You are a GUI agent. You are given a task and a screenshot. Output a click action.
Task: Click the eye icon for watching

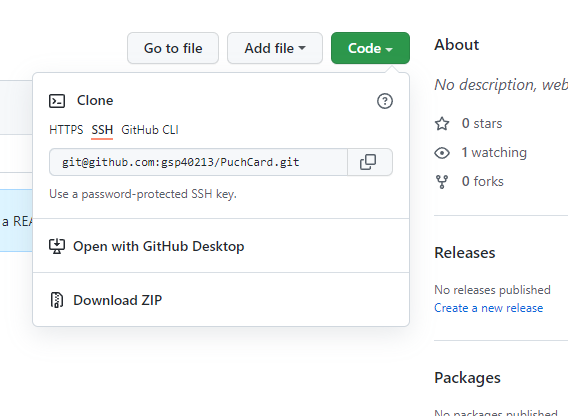coord(442,153)
